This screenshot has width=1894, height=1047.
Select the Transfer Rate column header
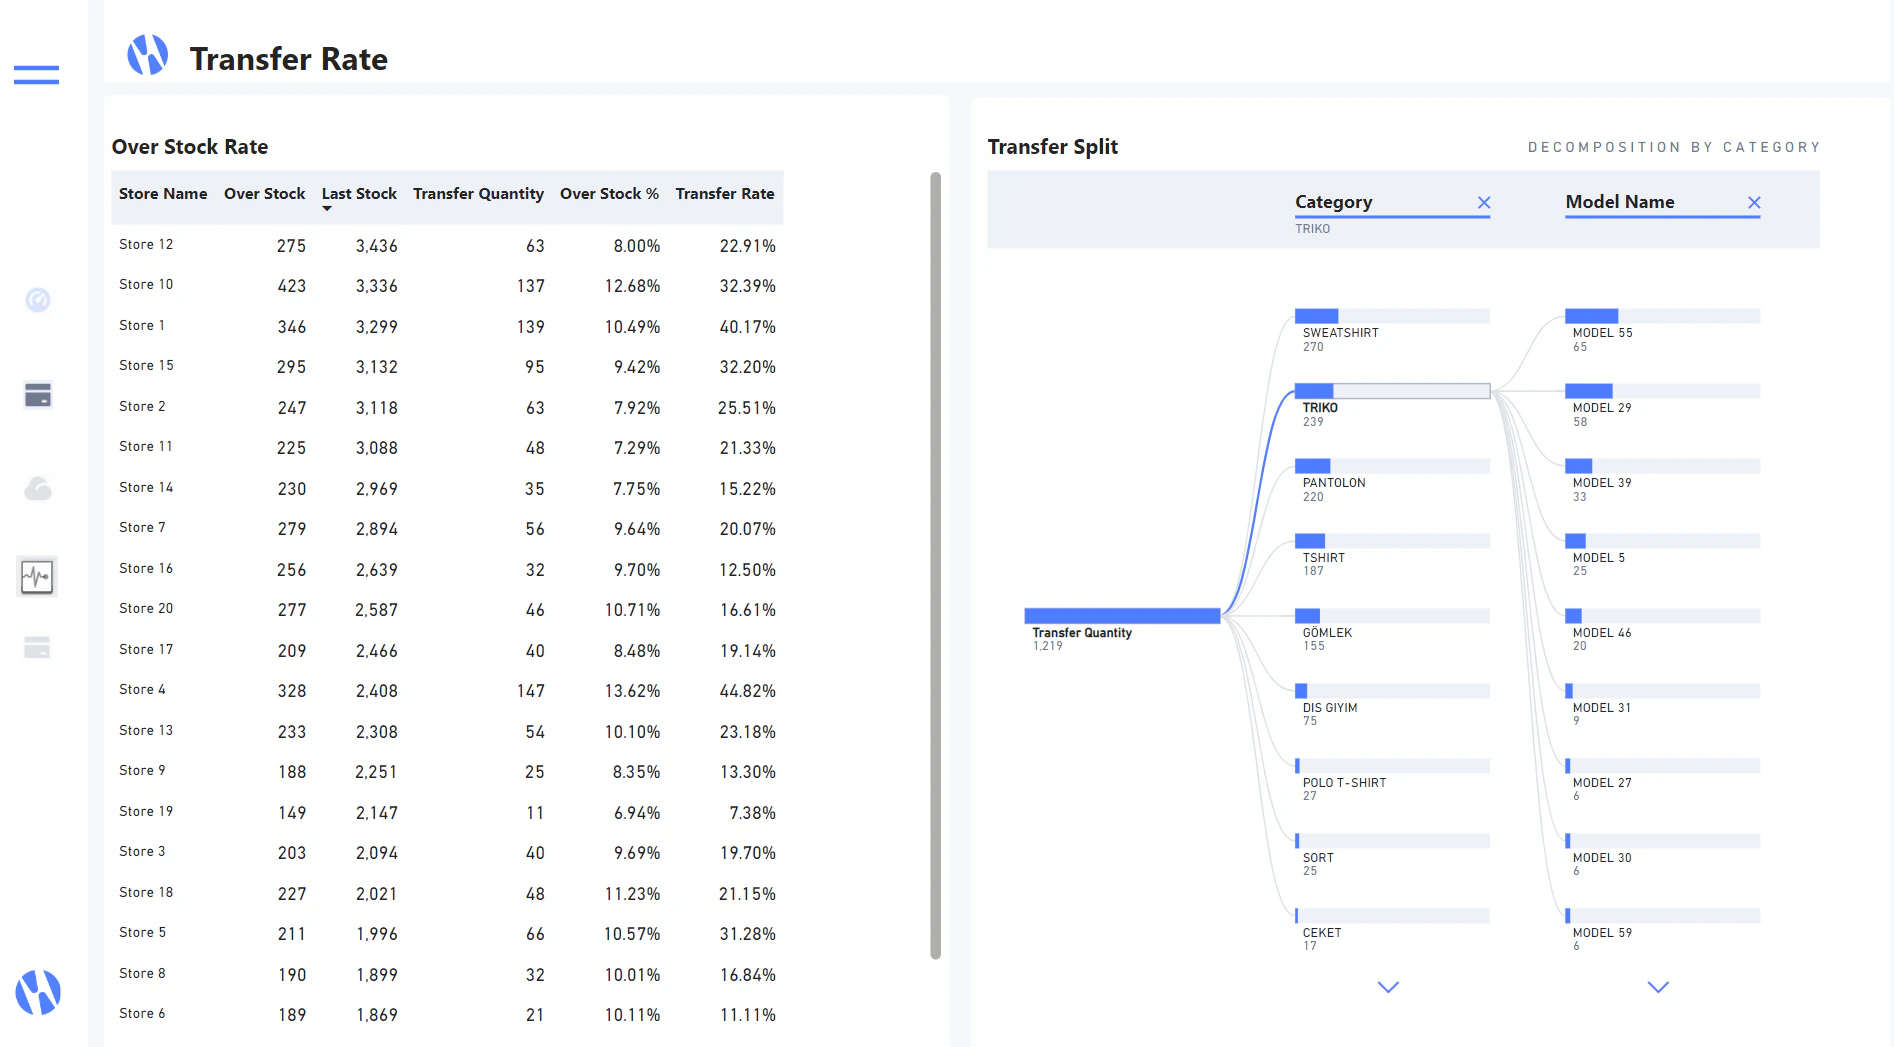click(x=725, y=194)
